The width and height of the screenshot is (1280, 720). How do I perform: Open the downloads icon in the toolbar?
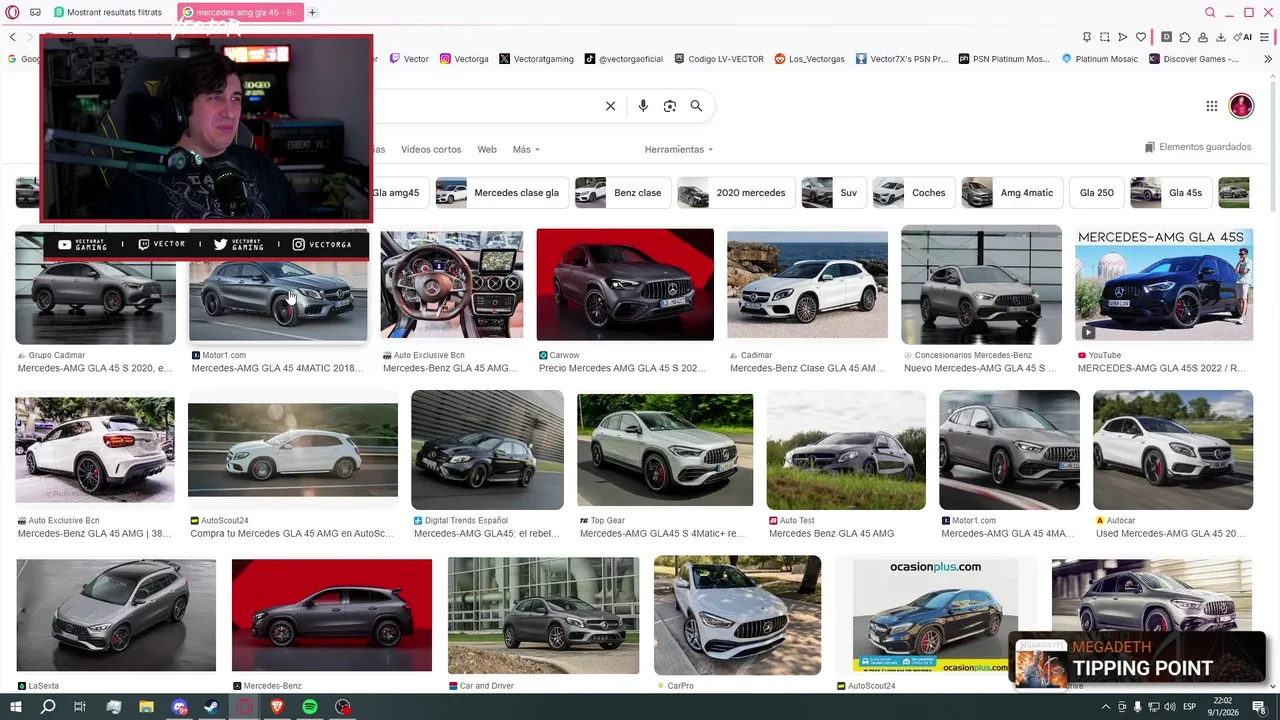1221,37
